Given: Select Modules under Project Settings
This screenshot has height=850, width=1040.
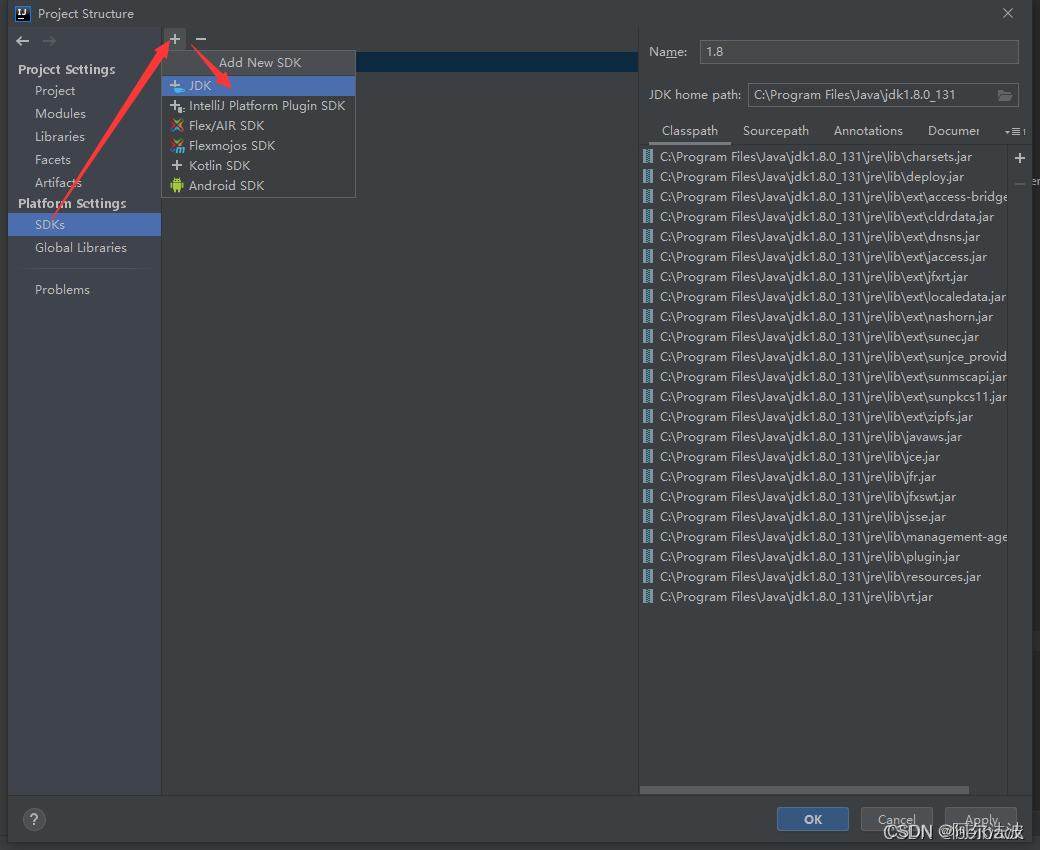Looking at the screenshot, I should pos(60,113).
